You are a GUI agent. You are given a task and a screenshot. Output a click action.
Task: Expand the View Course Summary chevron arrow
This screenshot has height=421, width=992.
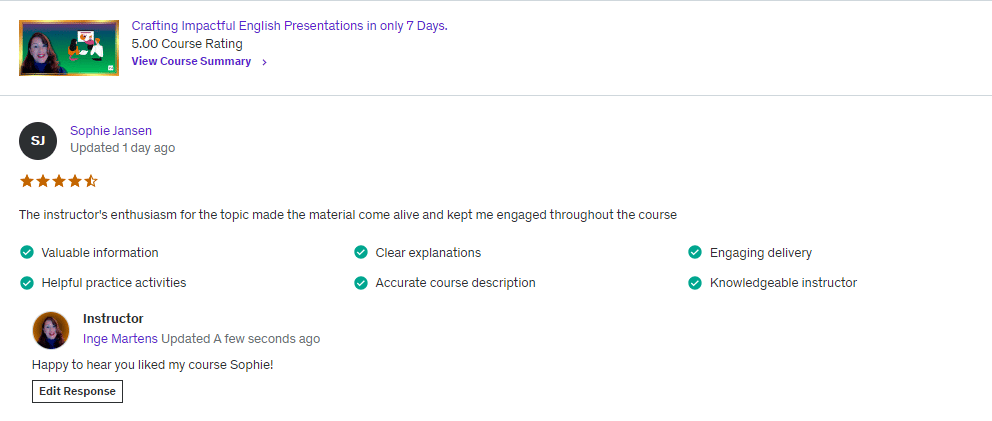coord(264,62)
